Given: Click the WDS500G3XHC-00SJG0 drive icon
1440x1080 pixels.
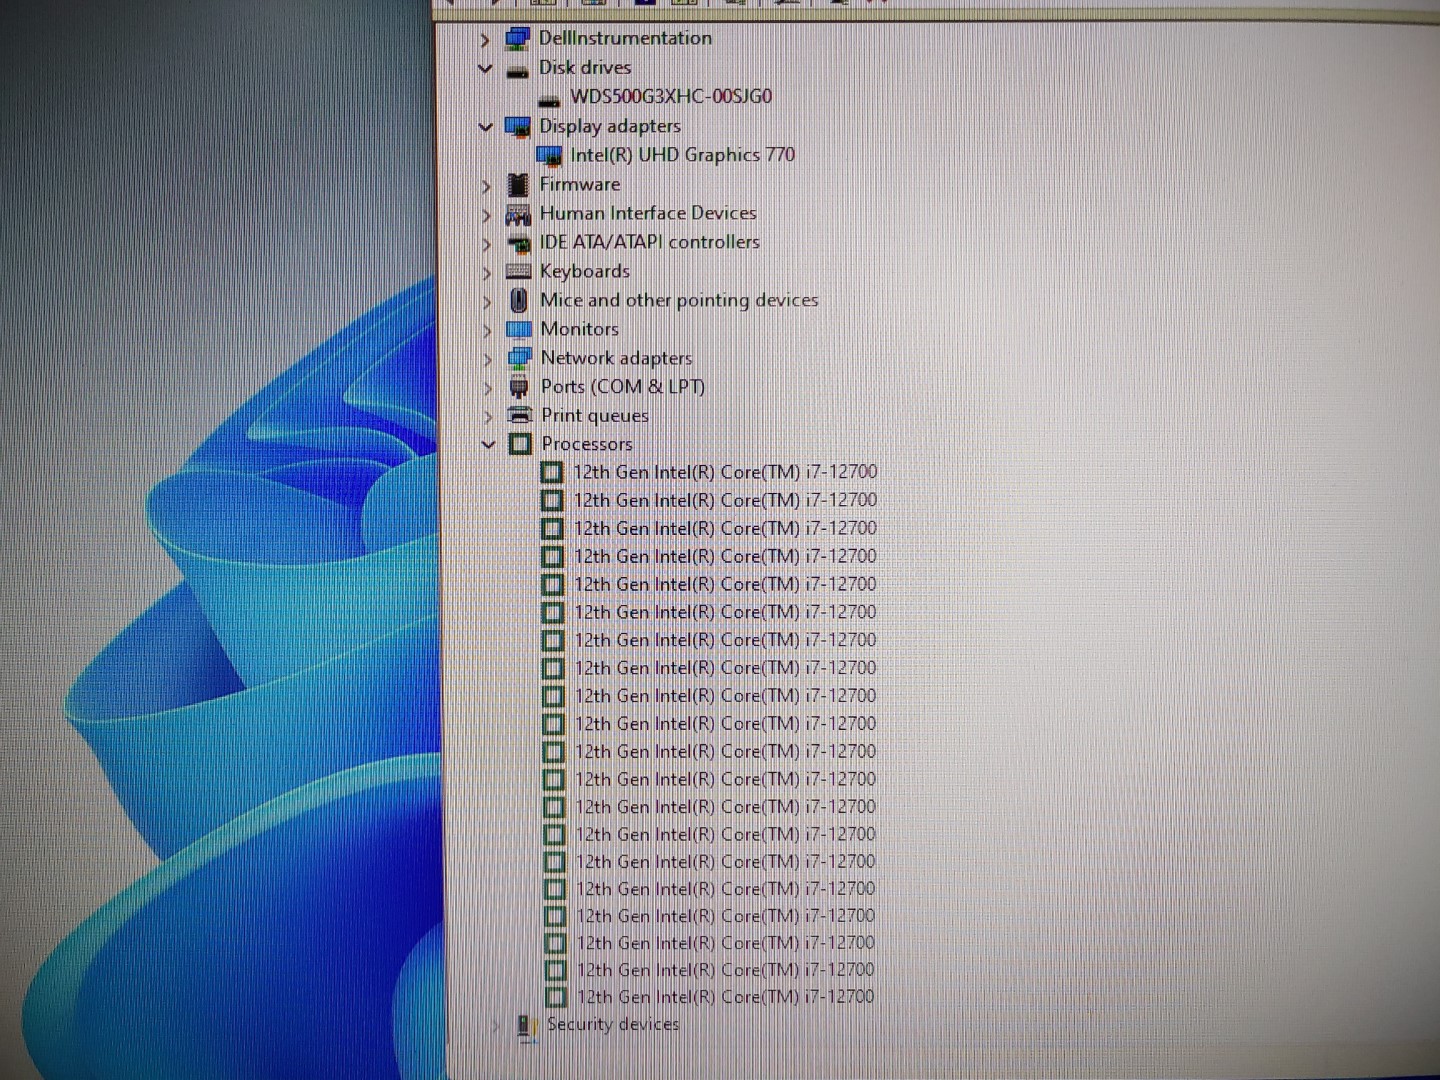Looking at the screenshot, I should coord(549,99).
